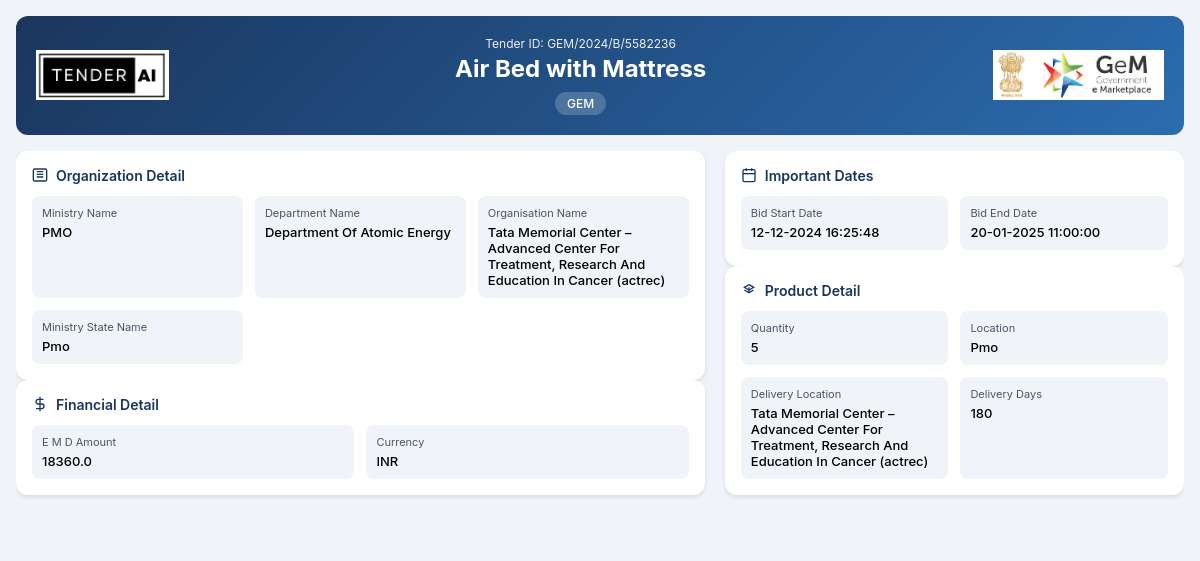
Task: Click the Organisation Name Tata Memorial Center card
Action: 583,247
